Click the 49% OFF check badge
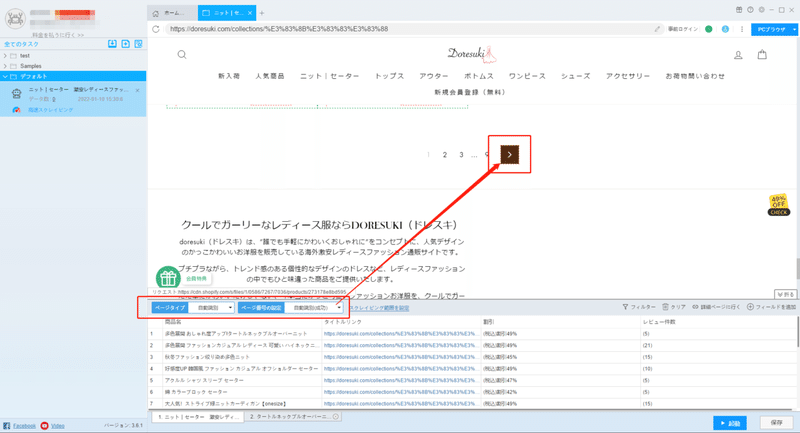Viewport: 800px width, 433px height. 779,205
